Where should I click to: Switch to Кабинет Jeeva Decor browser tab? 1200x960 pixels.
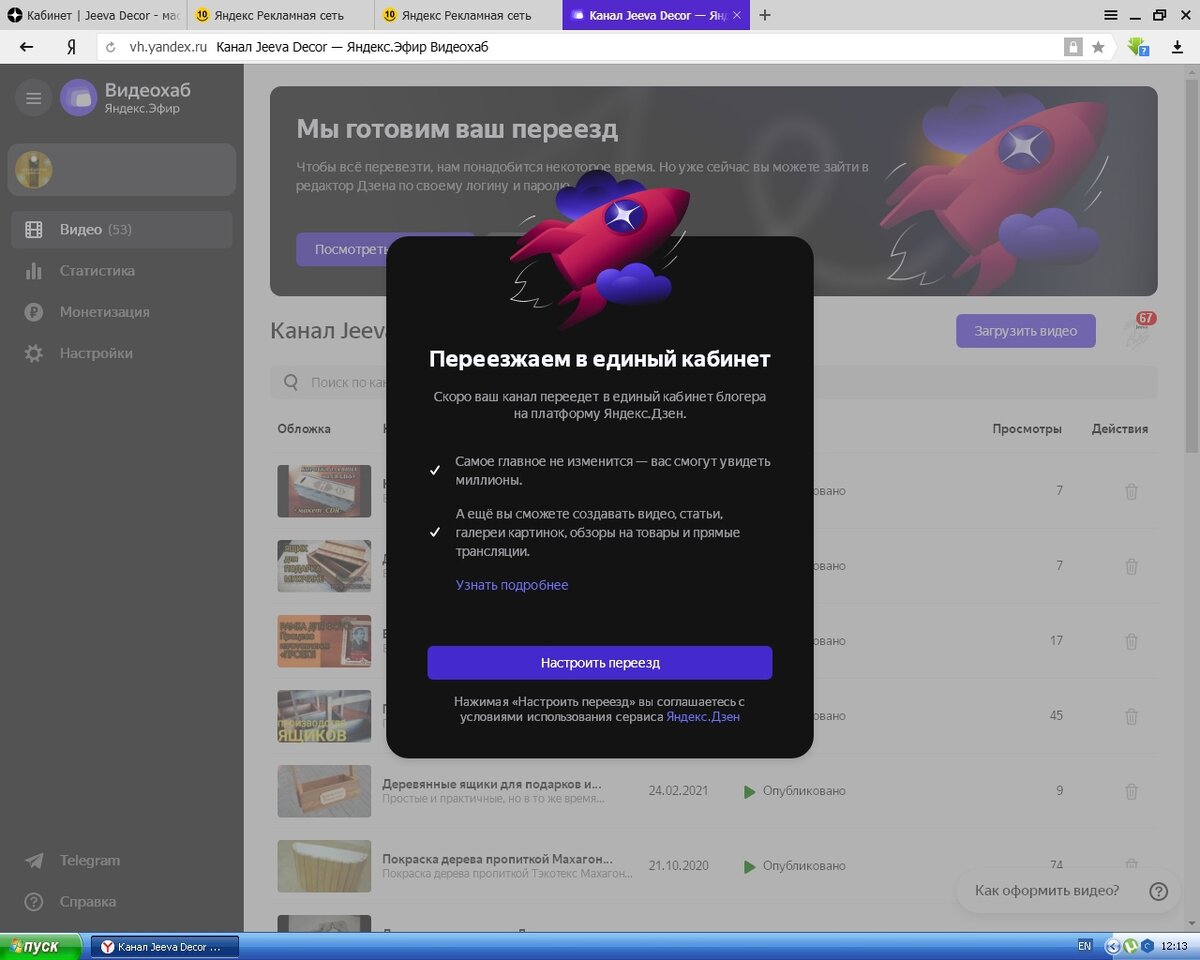click(93, 15)
